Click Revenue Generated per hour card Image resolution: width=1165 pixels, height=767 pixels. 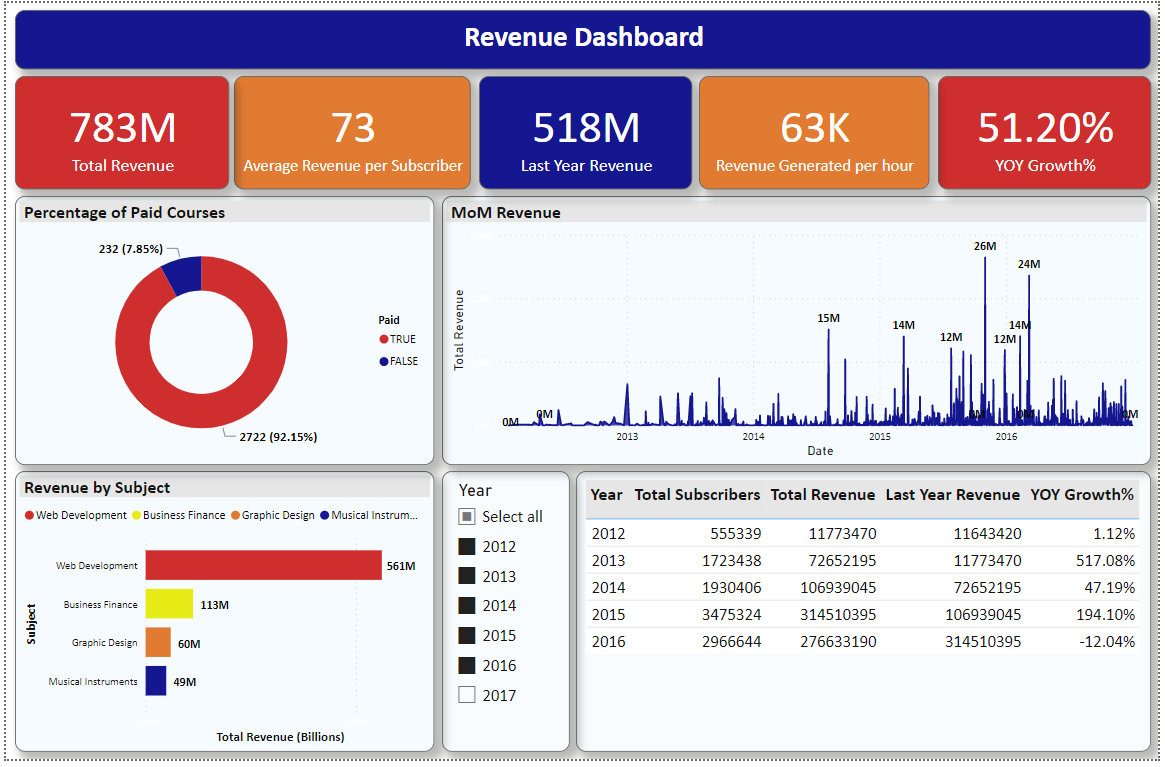coord(814,132)
